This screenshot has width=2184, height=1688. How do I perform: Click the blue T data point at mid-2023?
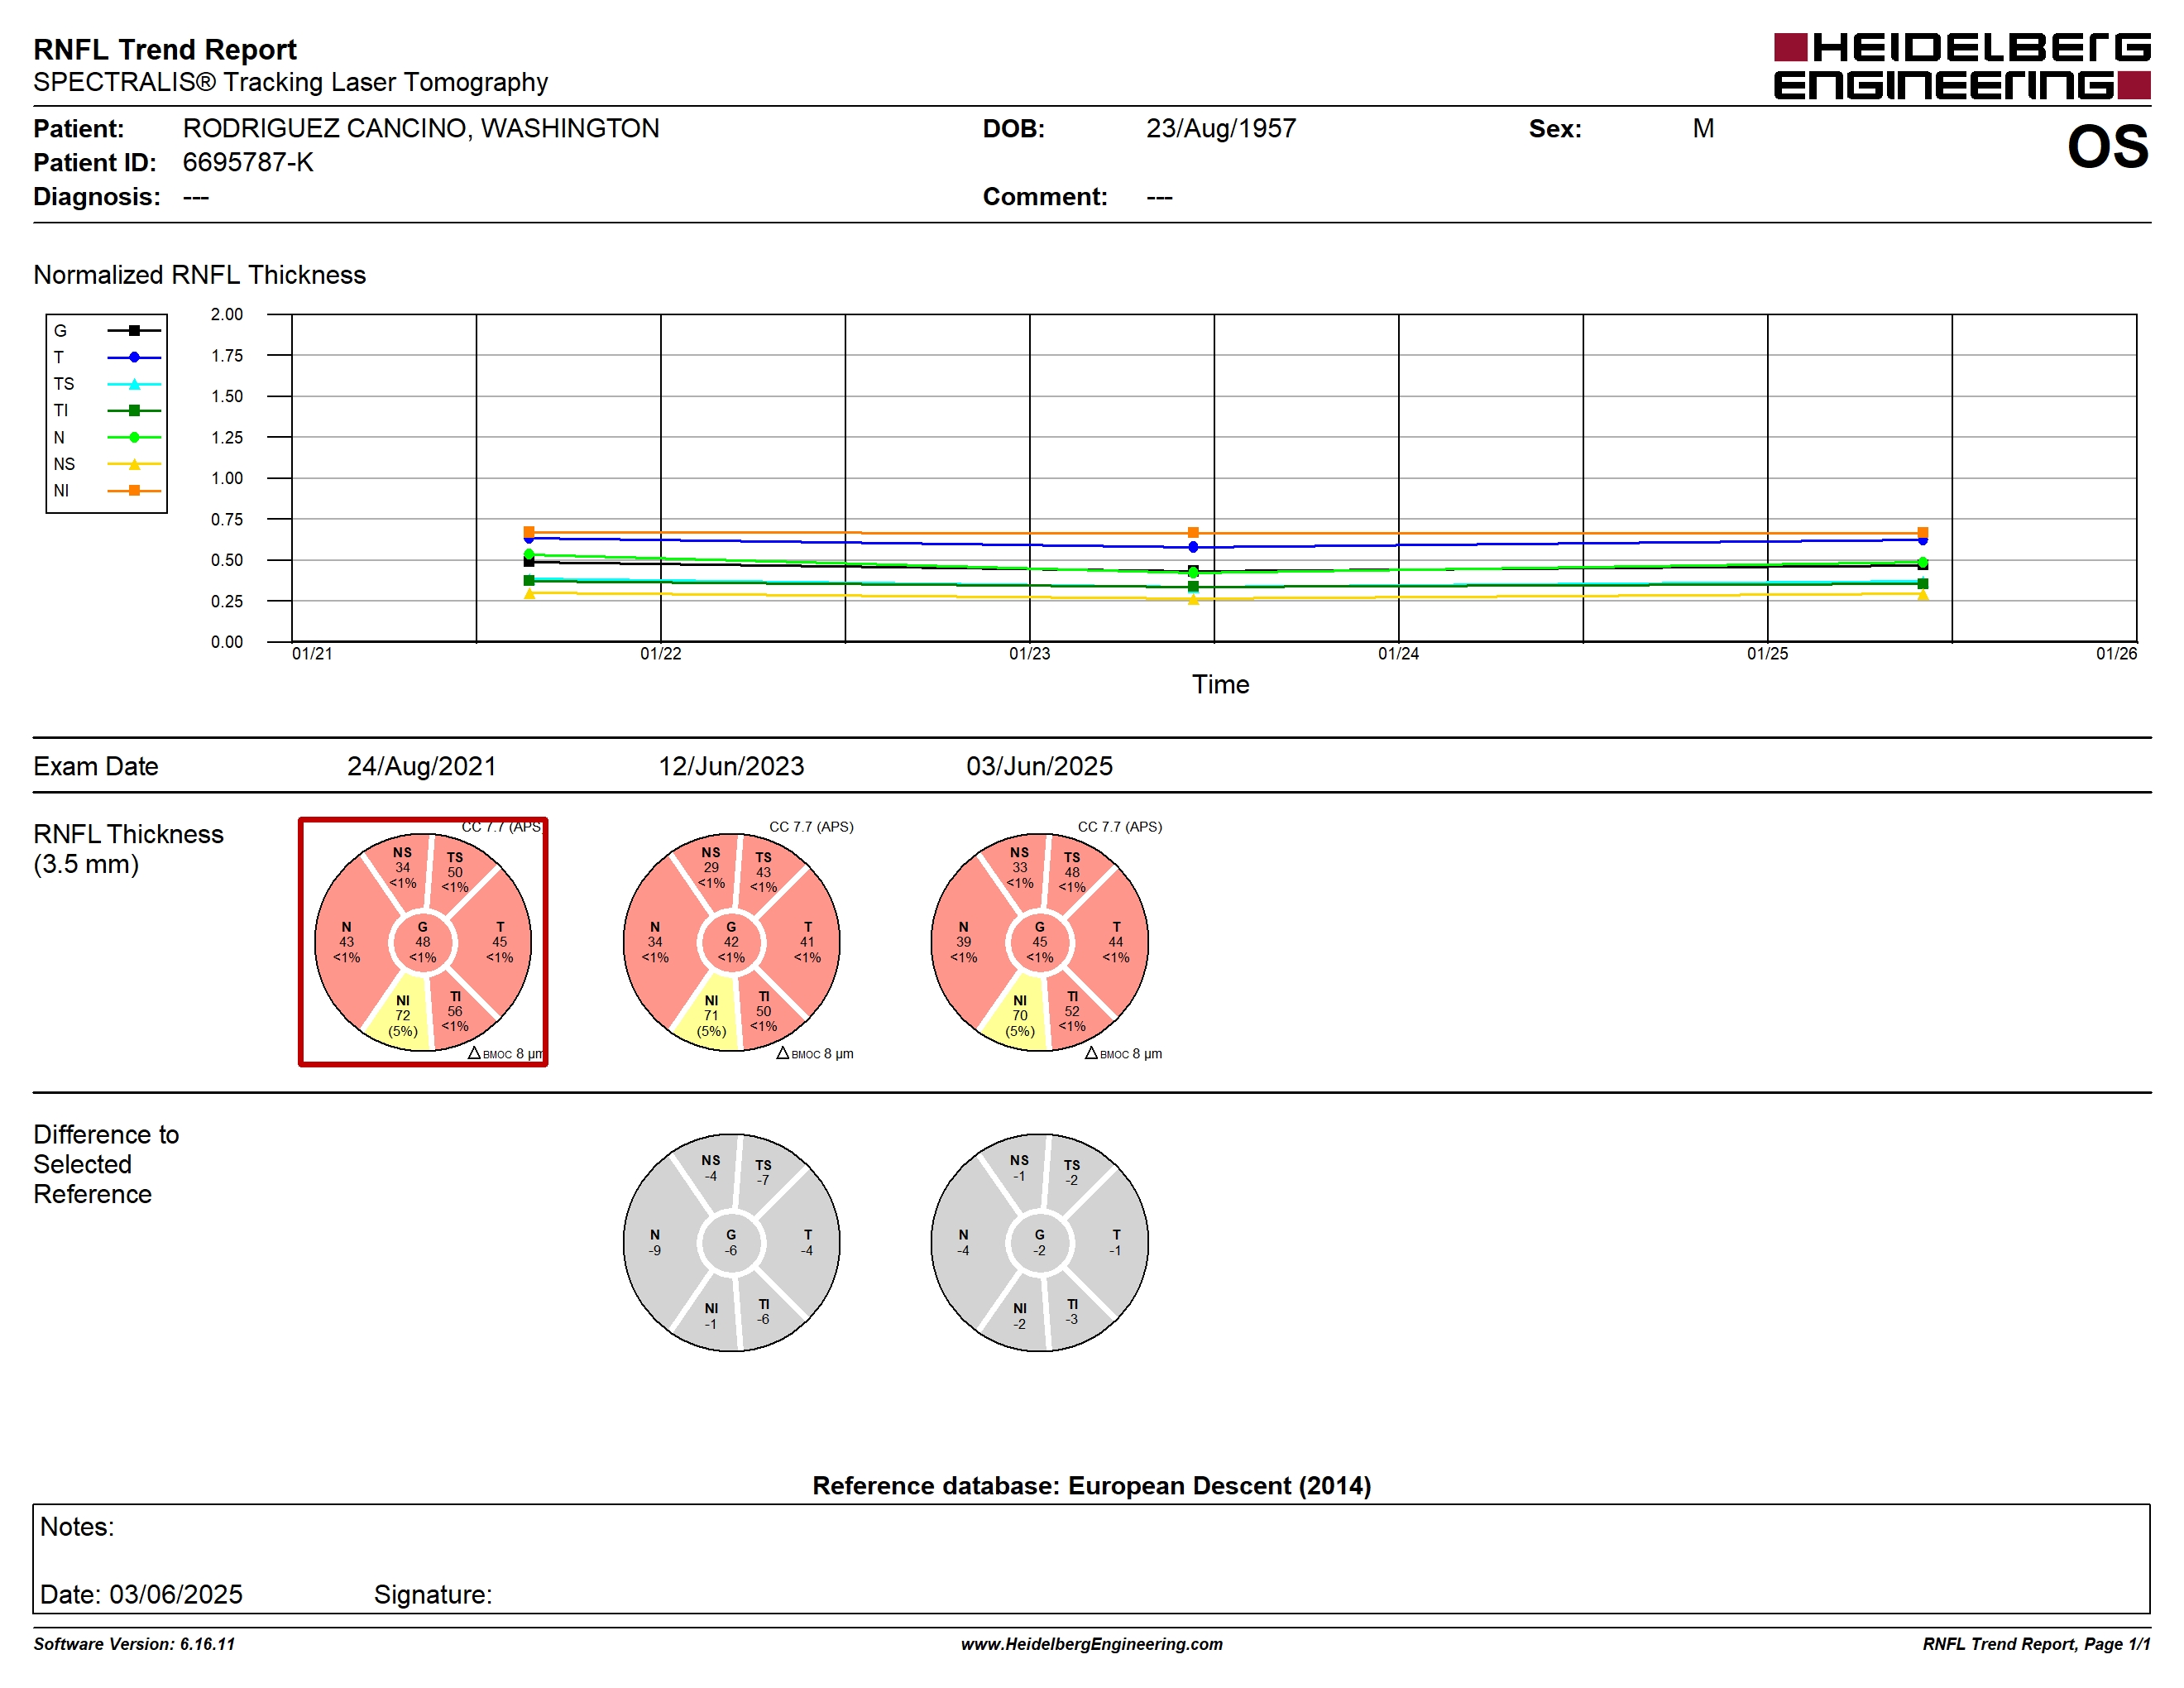(x=1193, y=547)
